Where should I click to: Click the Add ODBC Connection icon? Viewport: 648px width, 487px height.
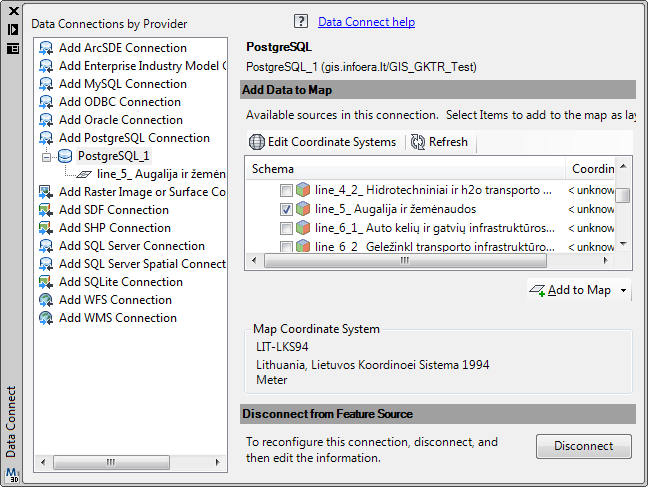tap(46, 102)
